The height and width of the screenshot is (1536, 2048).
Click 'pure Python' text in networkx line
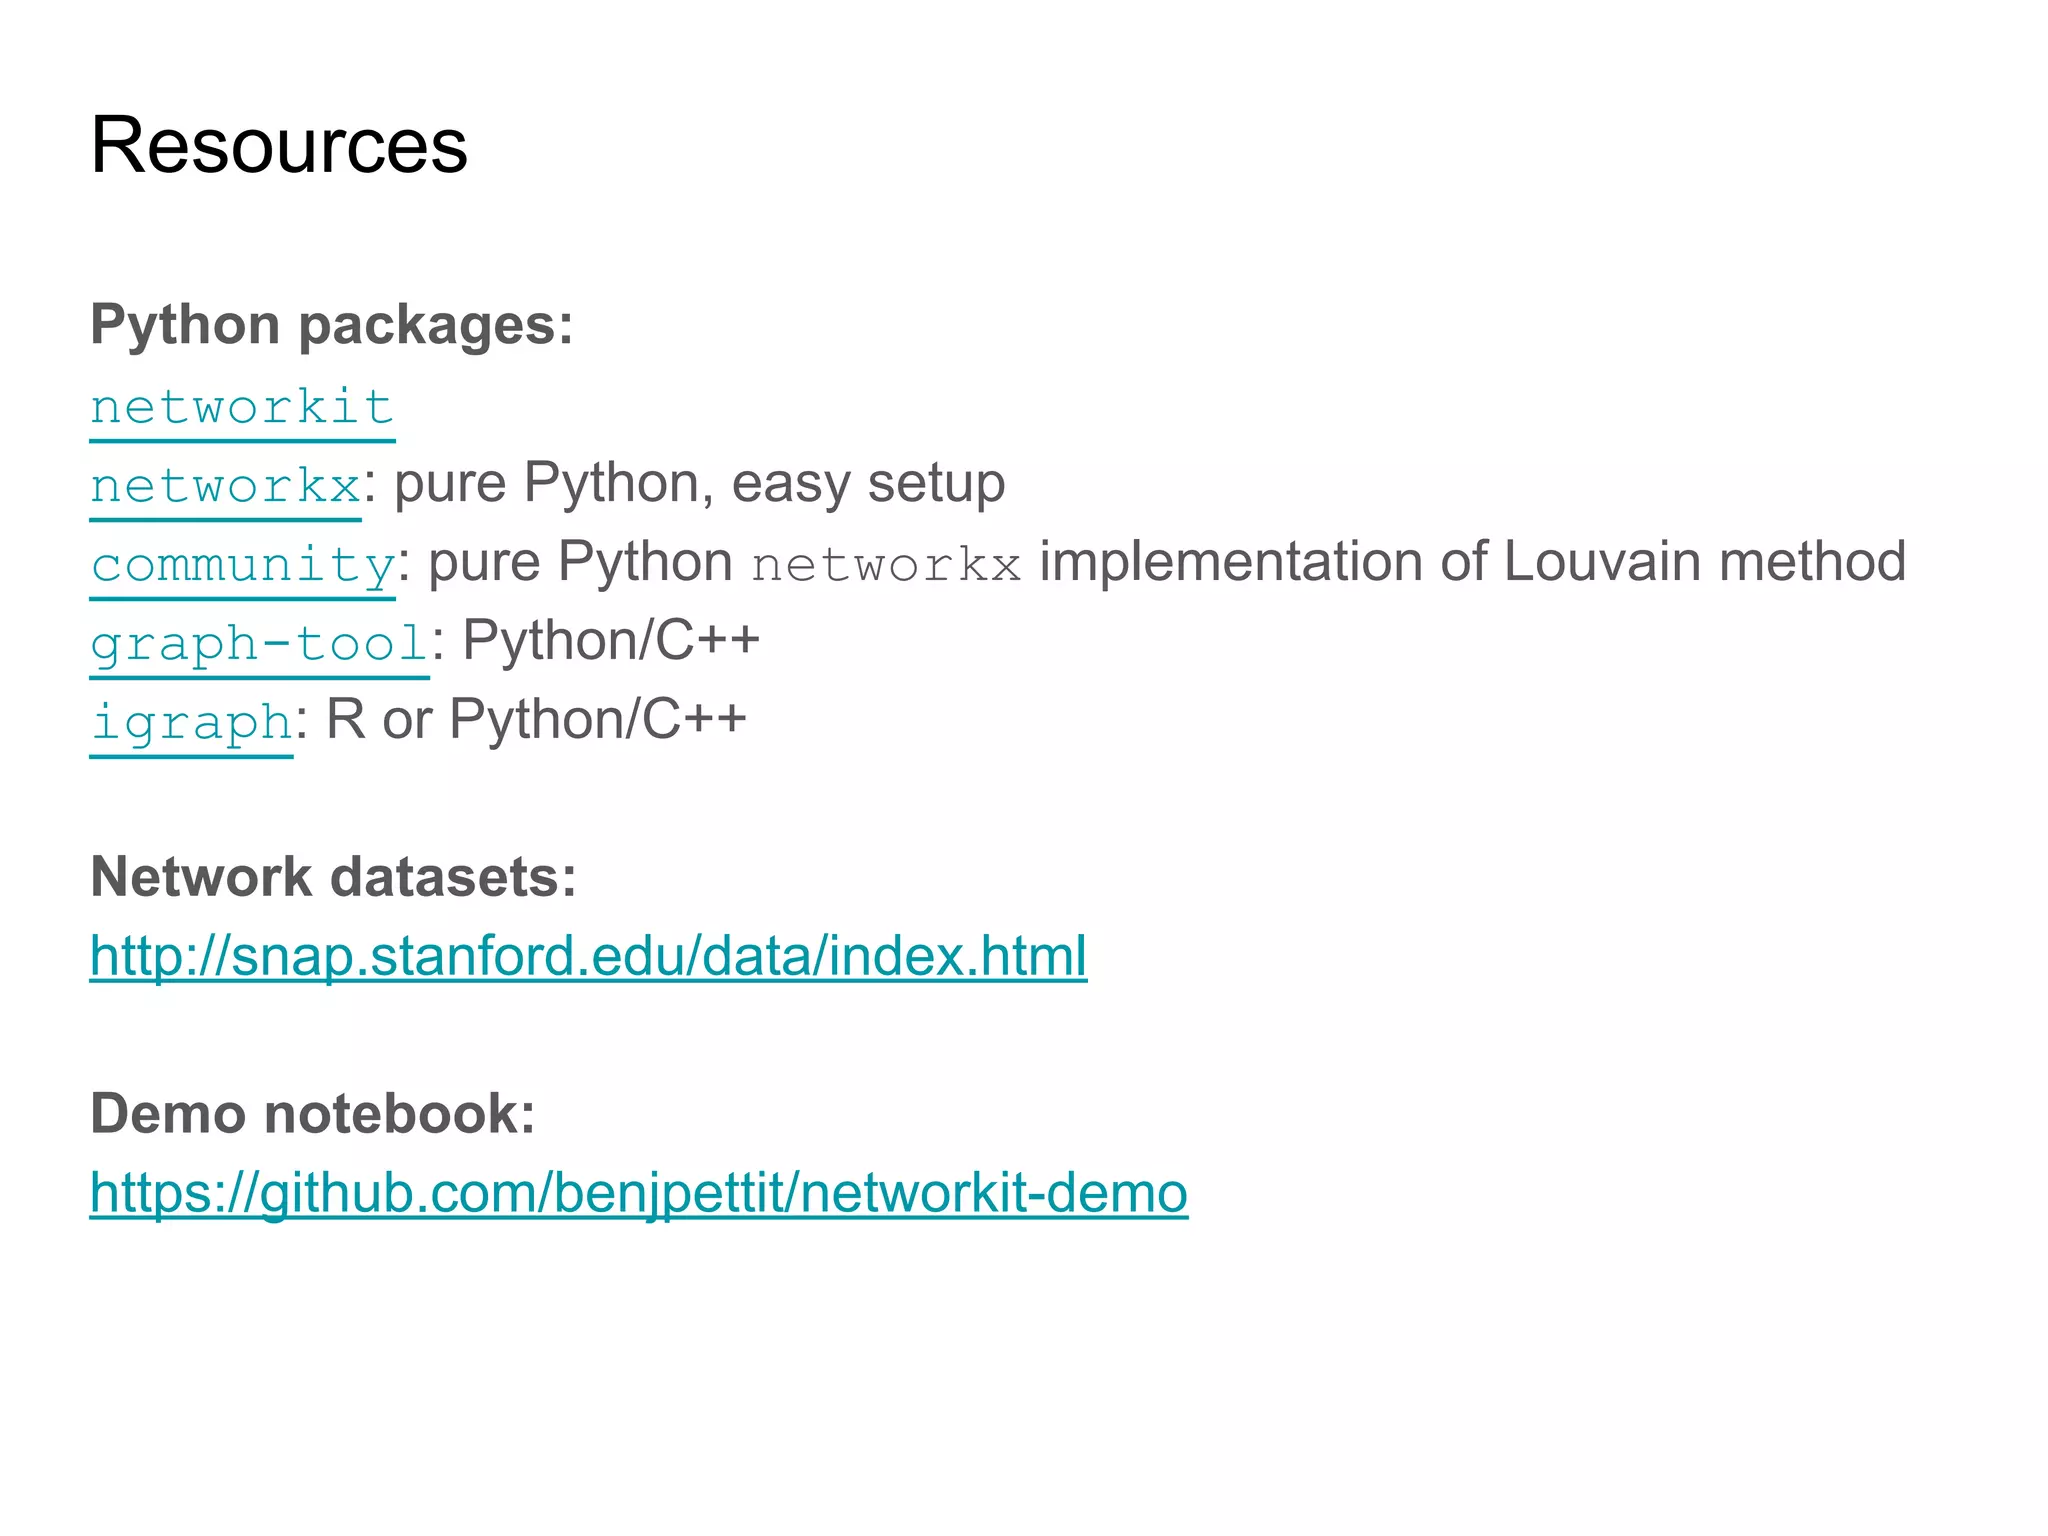[x=546, y=484]
